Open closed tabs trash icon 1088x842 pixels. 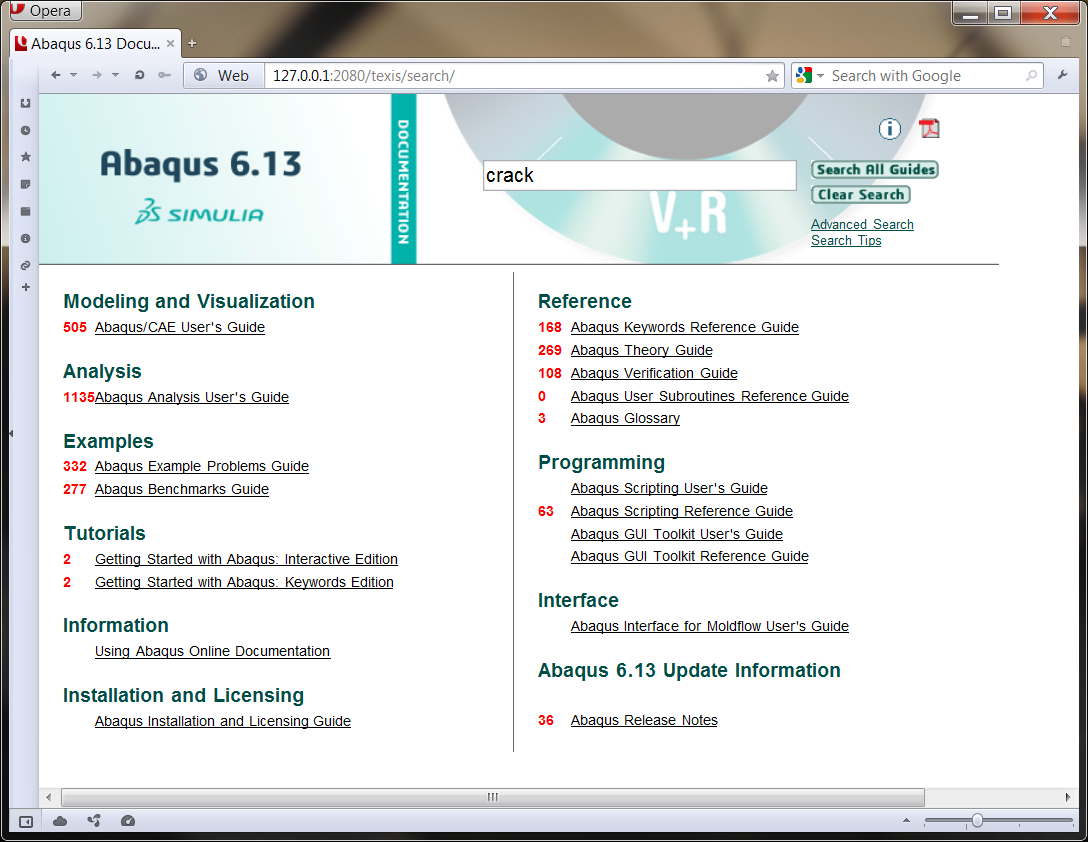pos(1065,42)
